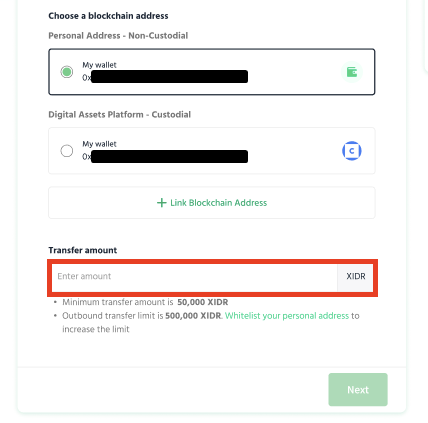The image size is (428, 423).
Task: Focus the Enter amount field
Action: pyautogui.click(x=194, y=276)
